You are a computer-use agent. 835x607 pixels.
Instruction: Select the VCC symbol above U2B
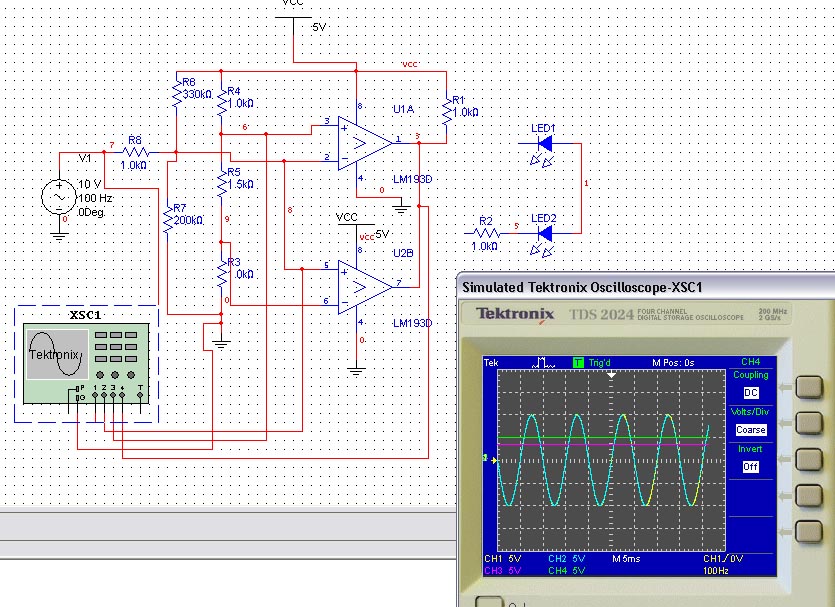coord(356,224)
